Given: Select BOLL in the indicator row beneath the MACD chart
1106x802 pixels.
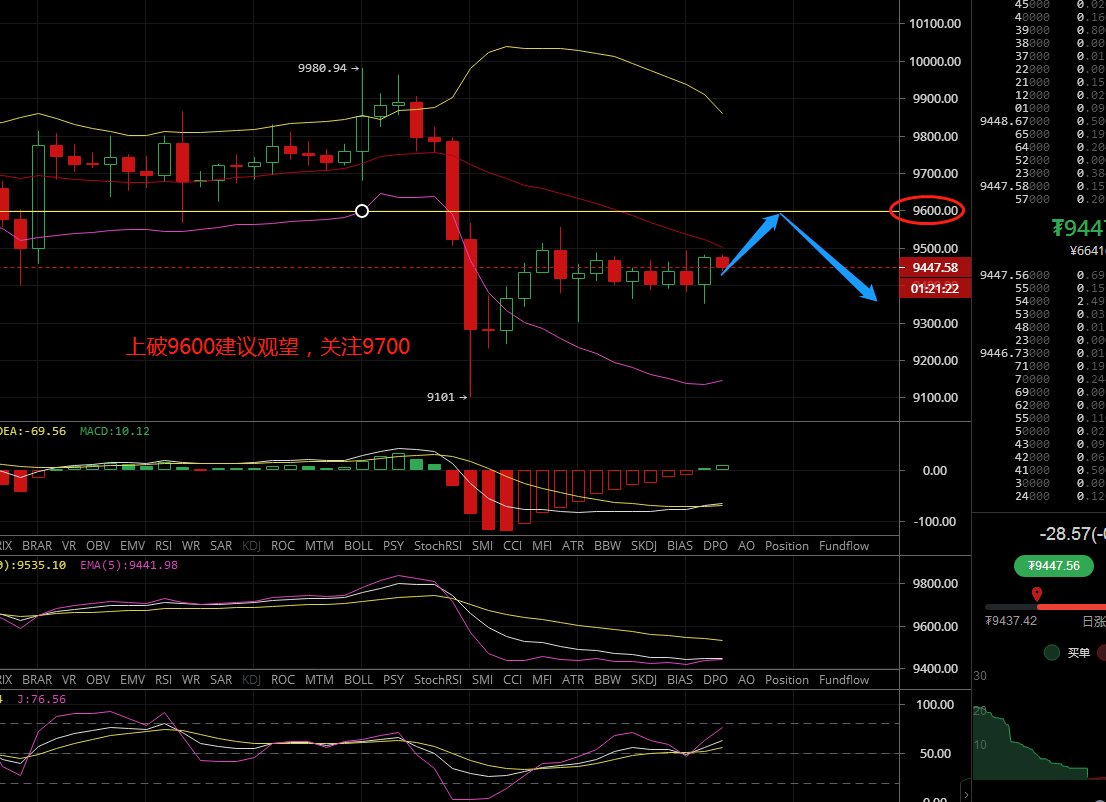Looking at the screenshot, I should (x=358, y=546).
